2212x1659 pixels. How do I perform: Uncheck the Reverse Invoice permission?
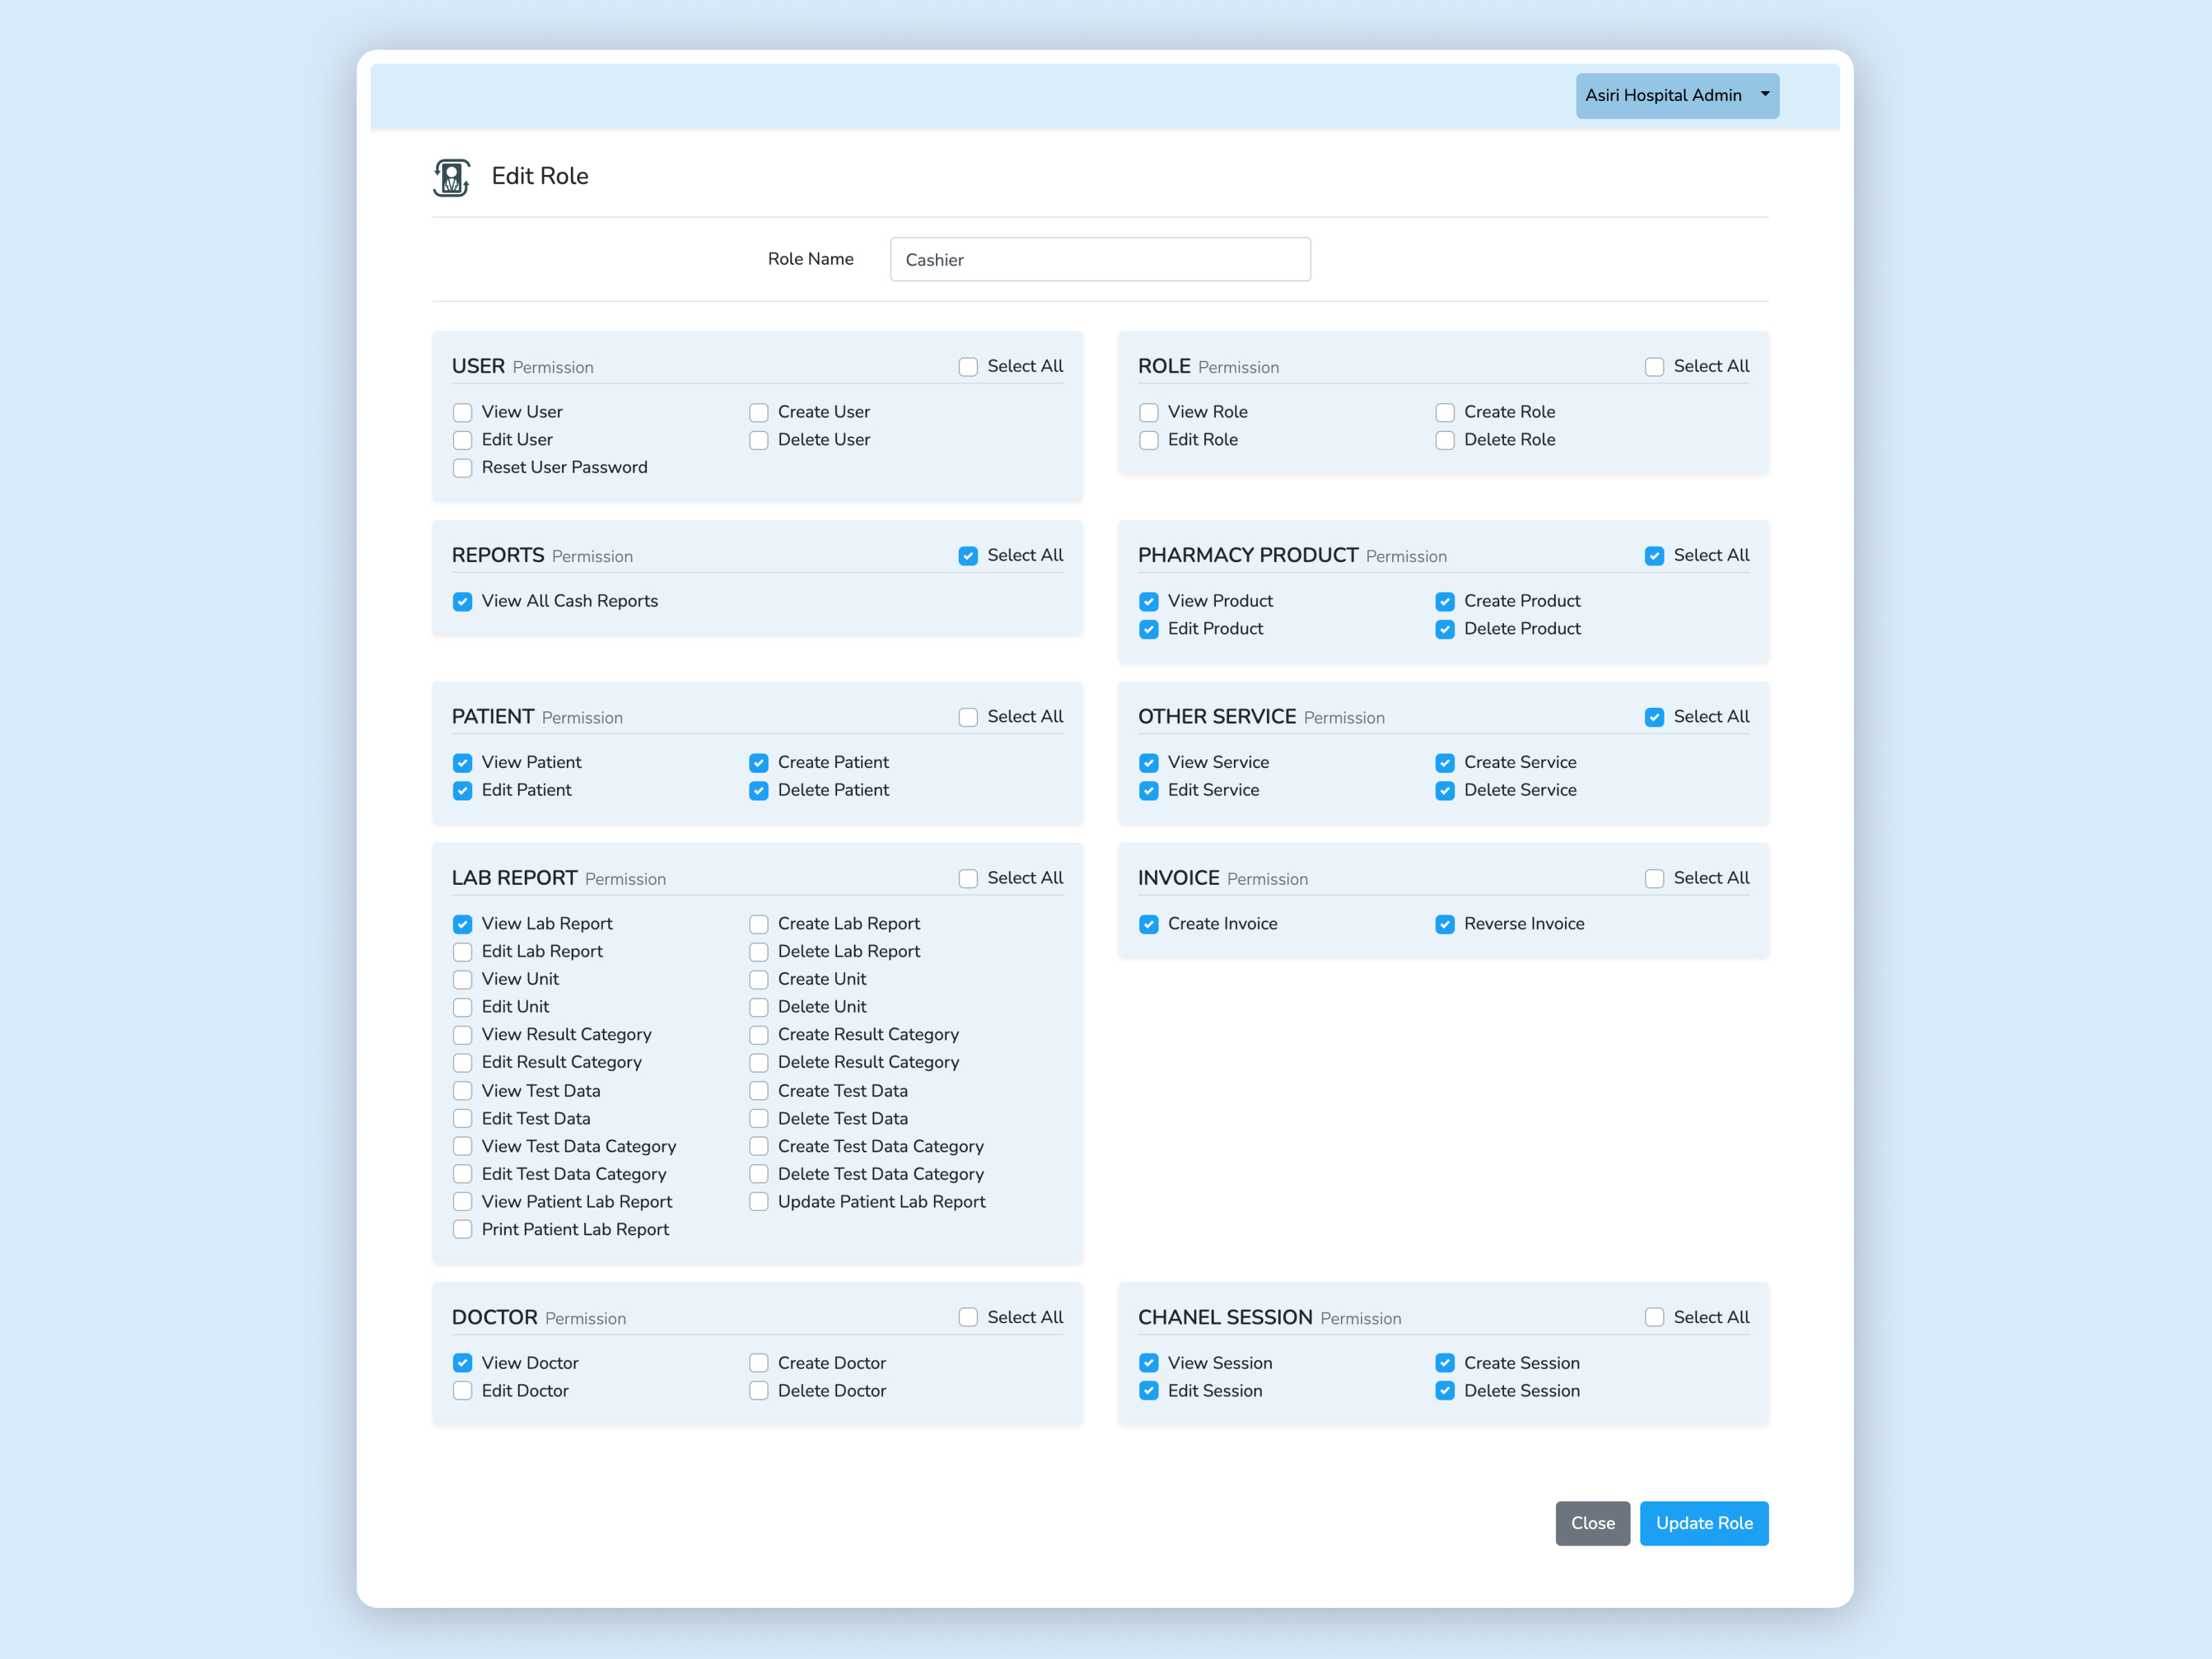1444,924
